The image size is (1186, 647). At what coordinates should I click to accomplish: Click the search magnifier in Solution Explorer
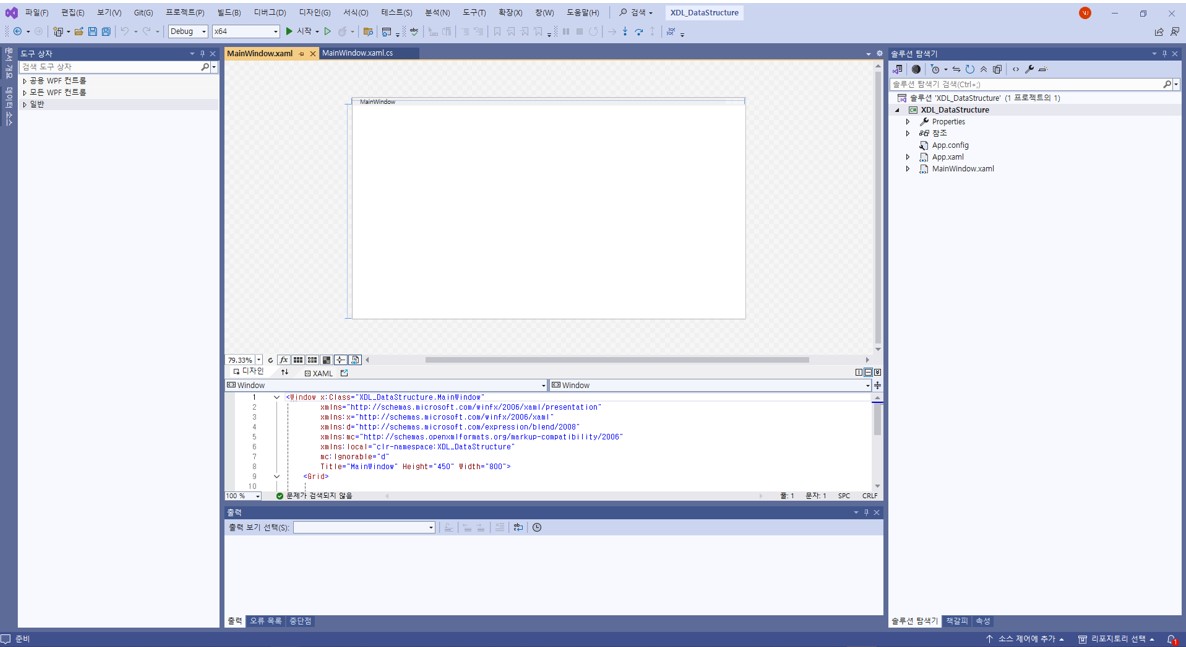(1167, 84)
